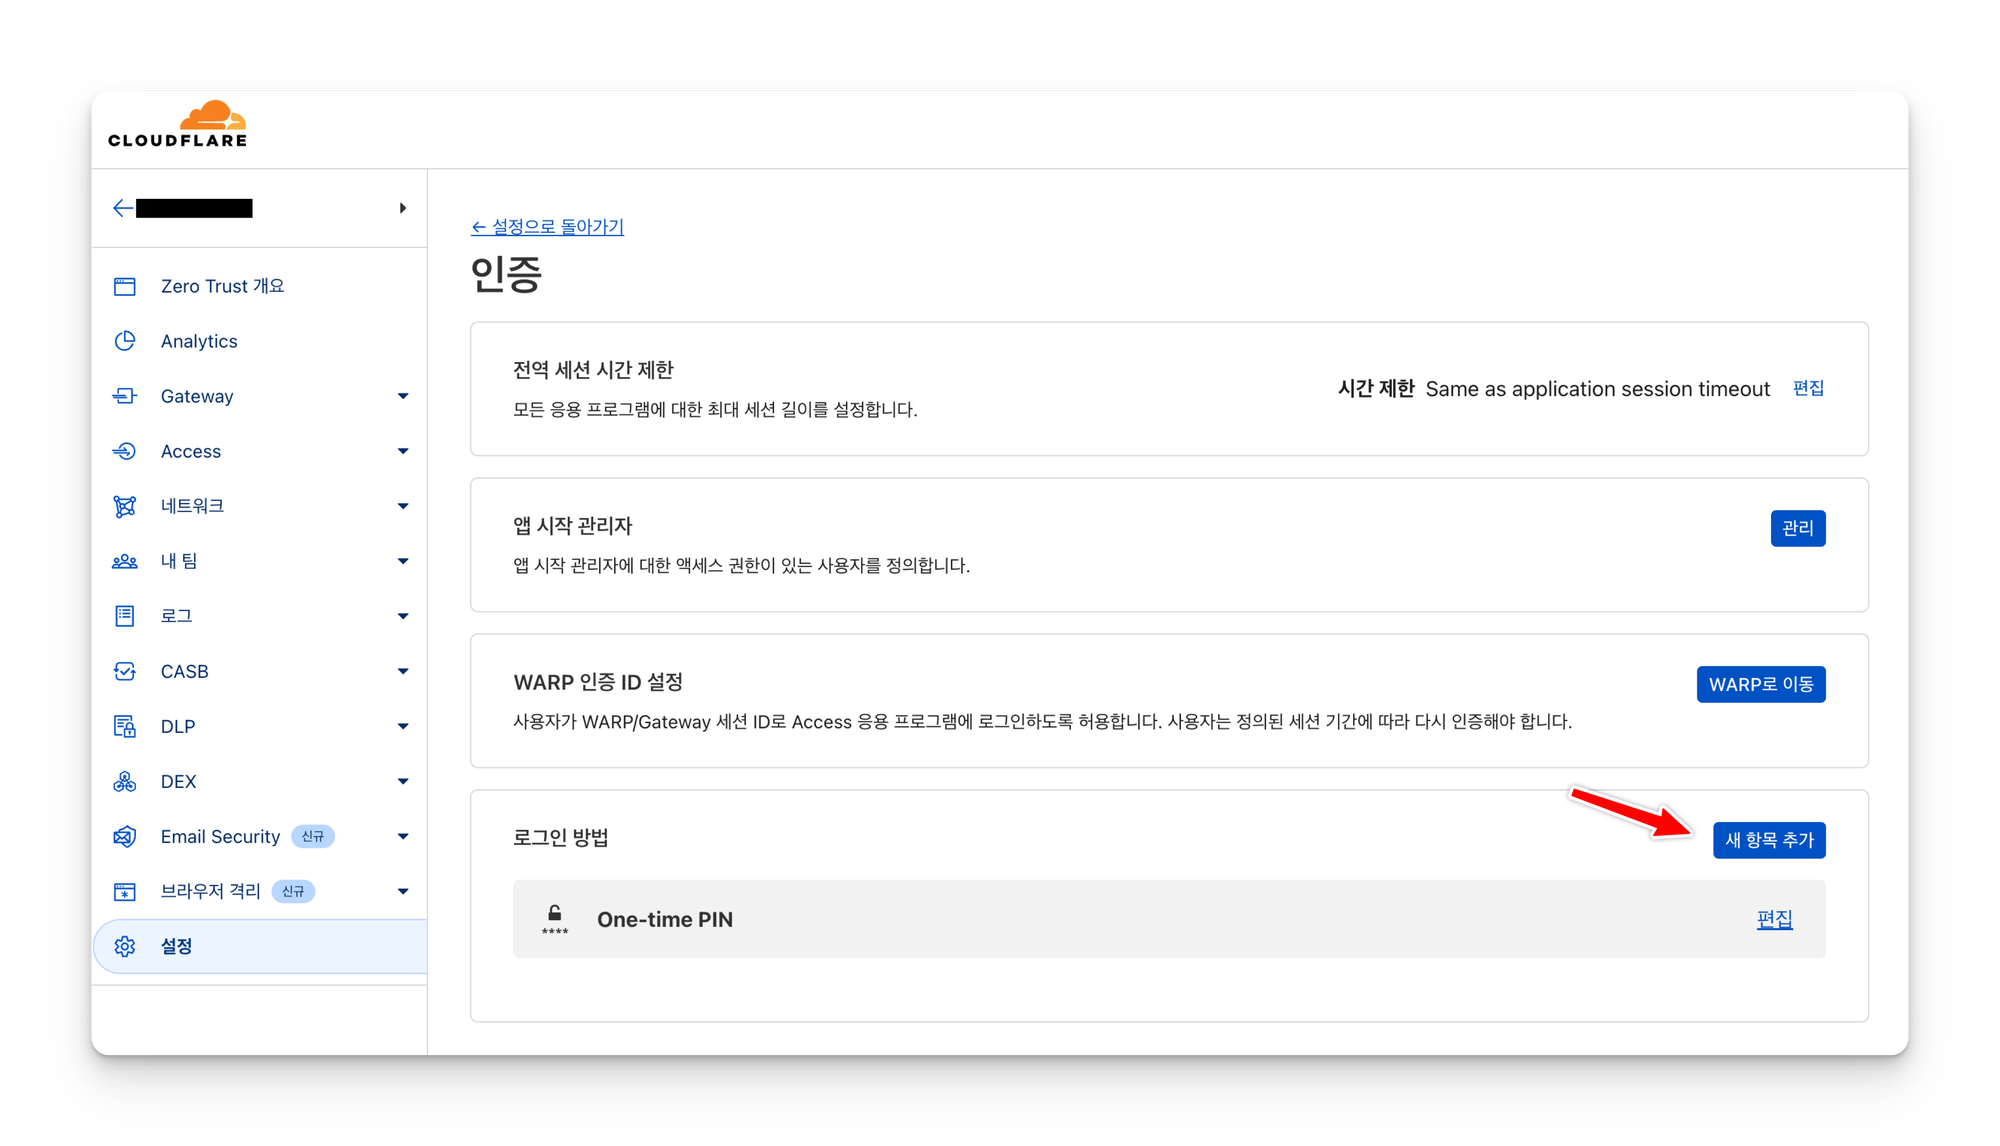2000x1146 pixels.
Task: Open the account switcher arrow
Action: (x=402, y=208)
